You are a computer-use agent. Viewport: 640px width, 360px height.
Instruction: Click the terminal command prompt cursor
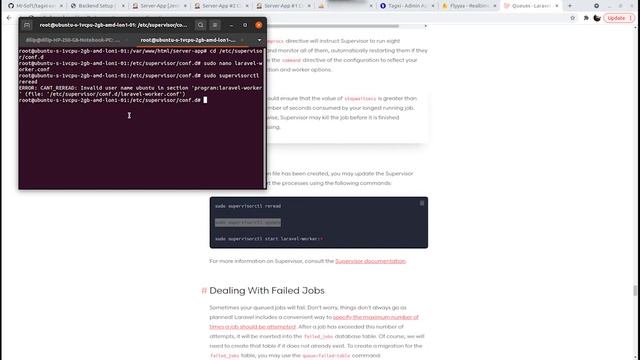[x=205, y=100]
